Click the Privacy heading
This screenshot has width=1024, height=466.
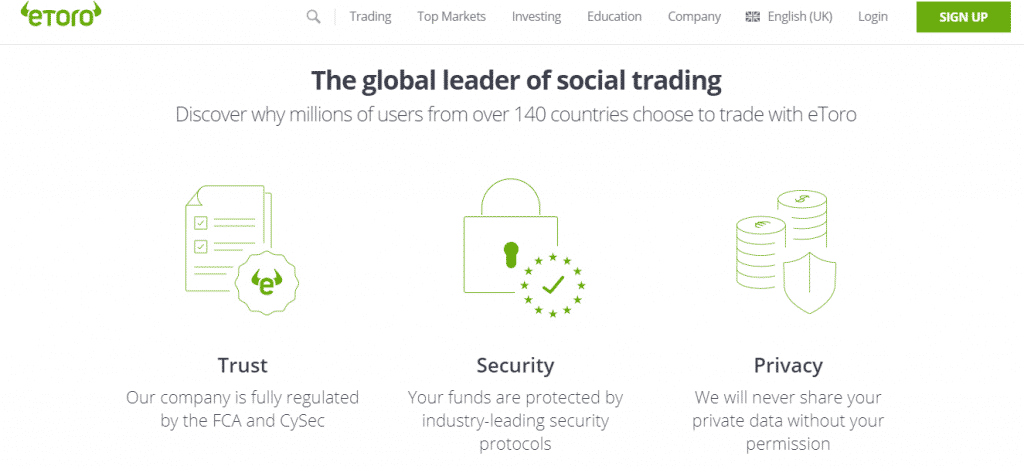coord(788,365)
